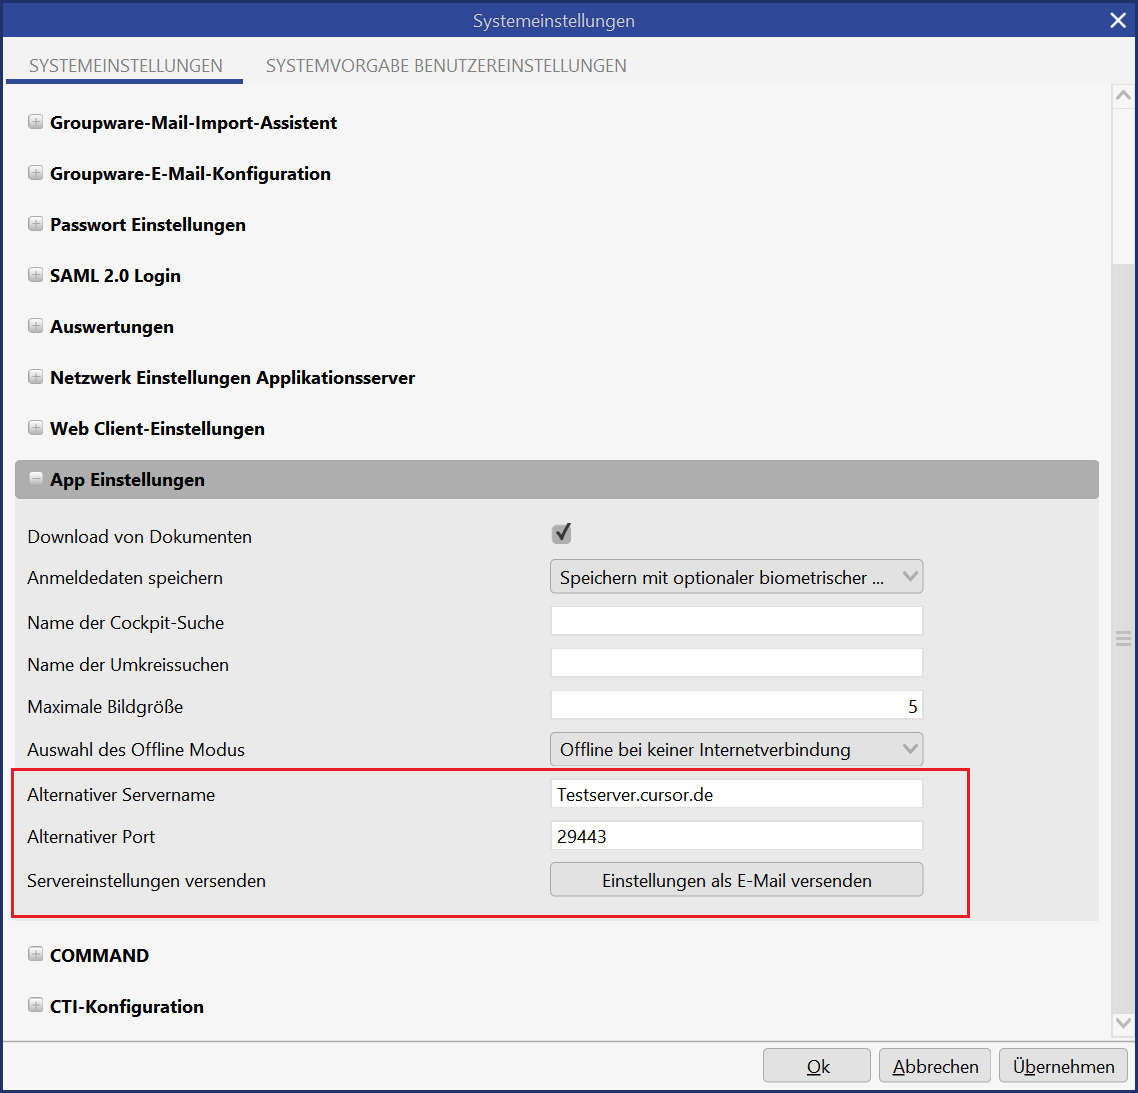The width and height of the screenshot is (1138, 1093).
Task: Click the Alternativer Servername input field
Action: tap(736, 795)
